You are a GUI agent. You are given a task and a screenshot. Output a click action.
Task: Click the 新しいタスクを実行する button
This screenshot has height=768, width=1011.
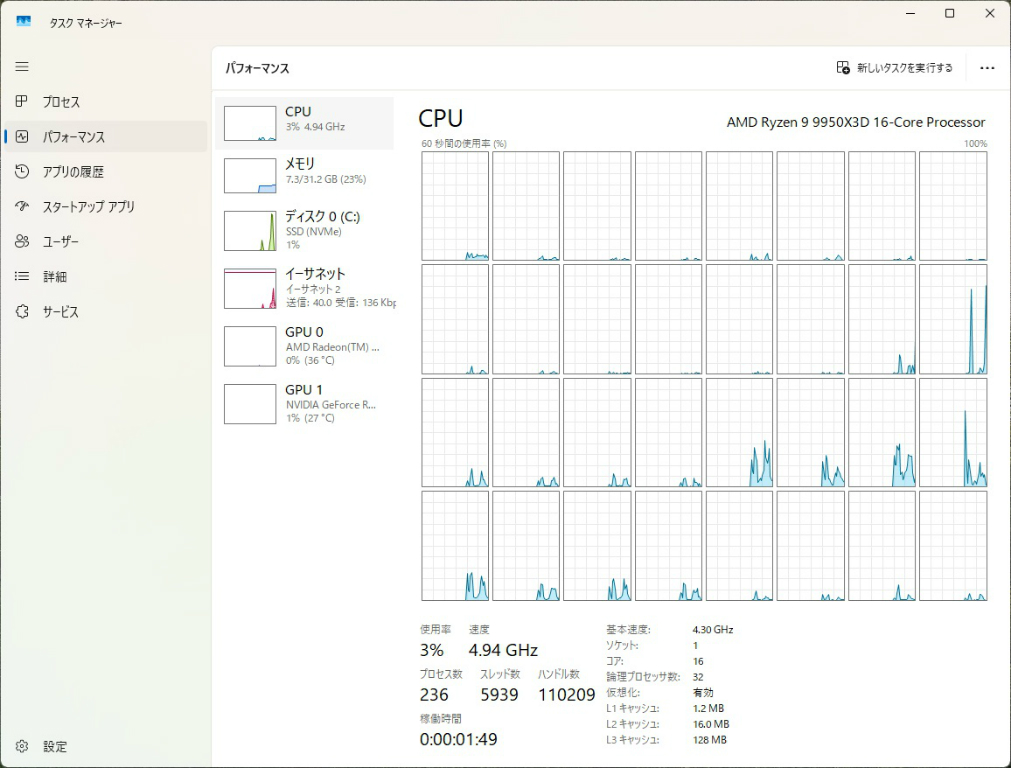pos(895,68)
